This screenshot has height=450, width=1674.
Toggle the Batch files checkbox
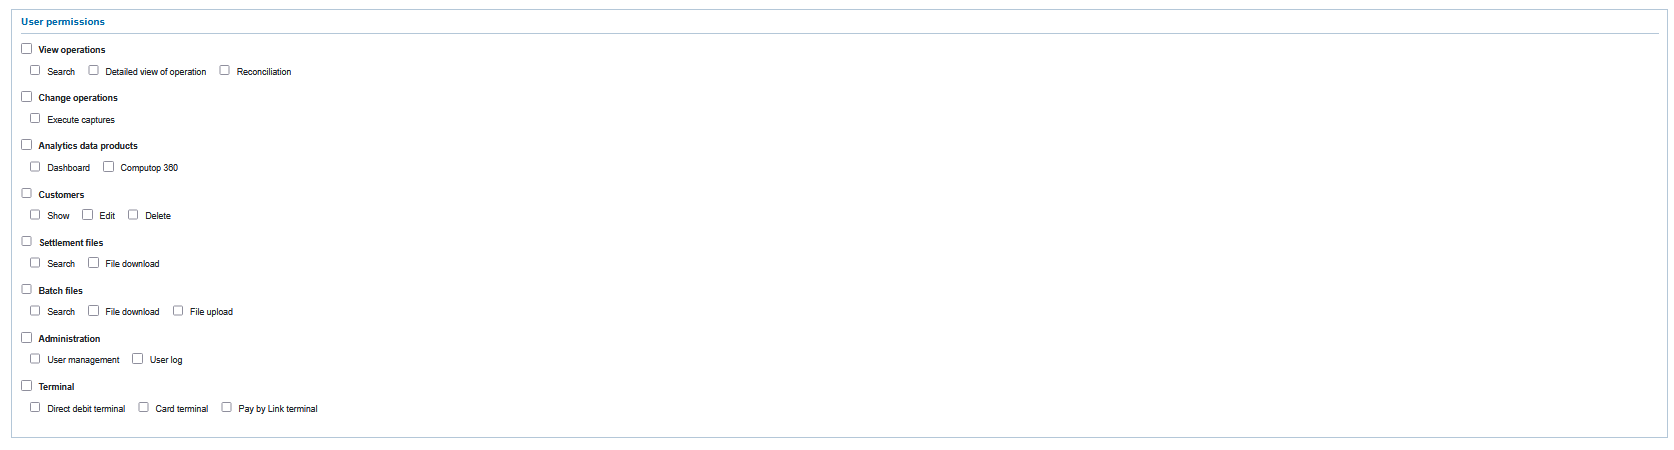tap(27, 289)
